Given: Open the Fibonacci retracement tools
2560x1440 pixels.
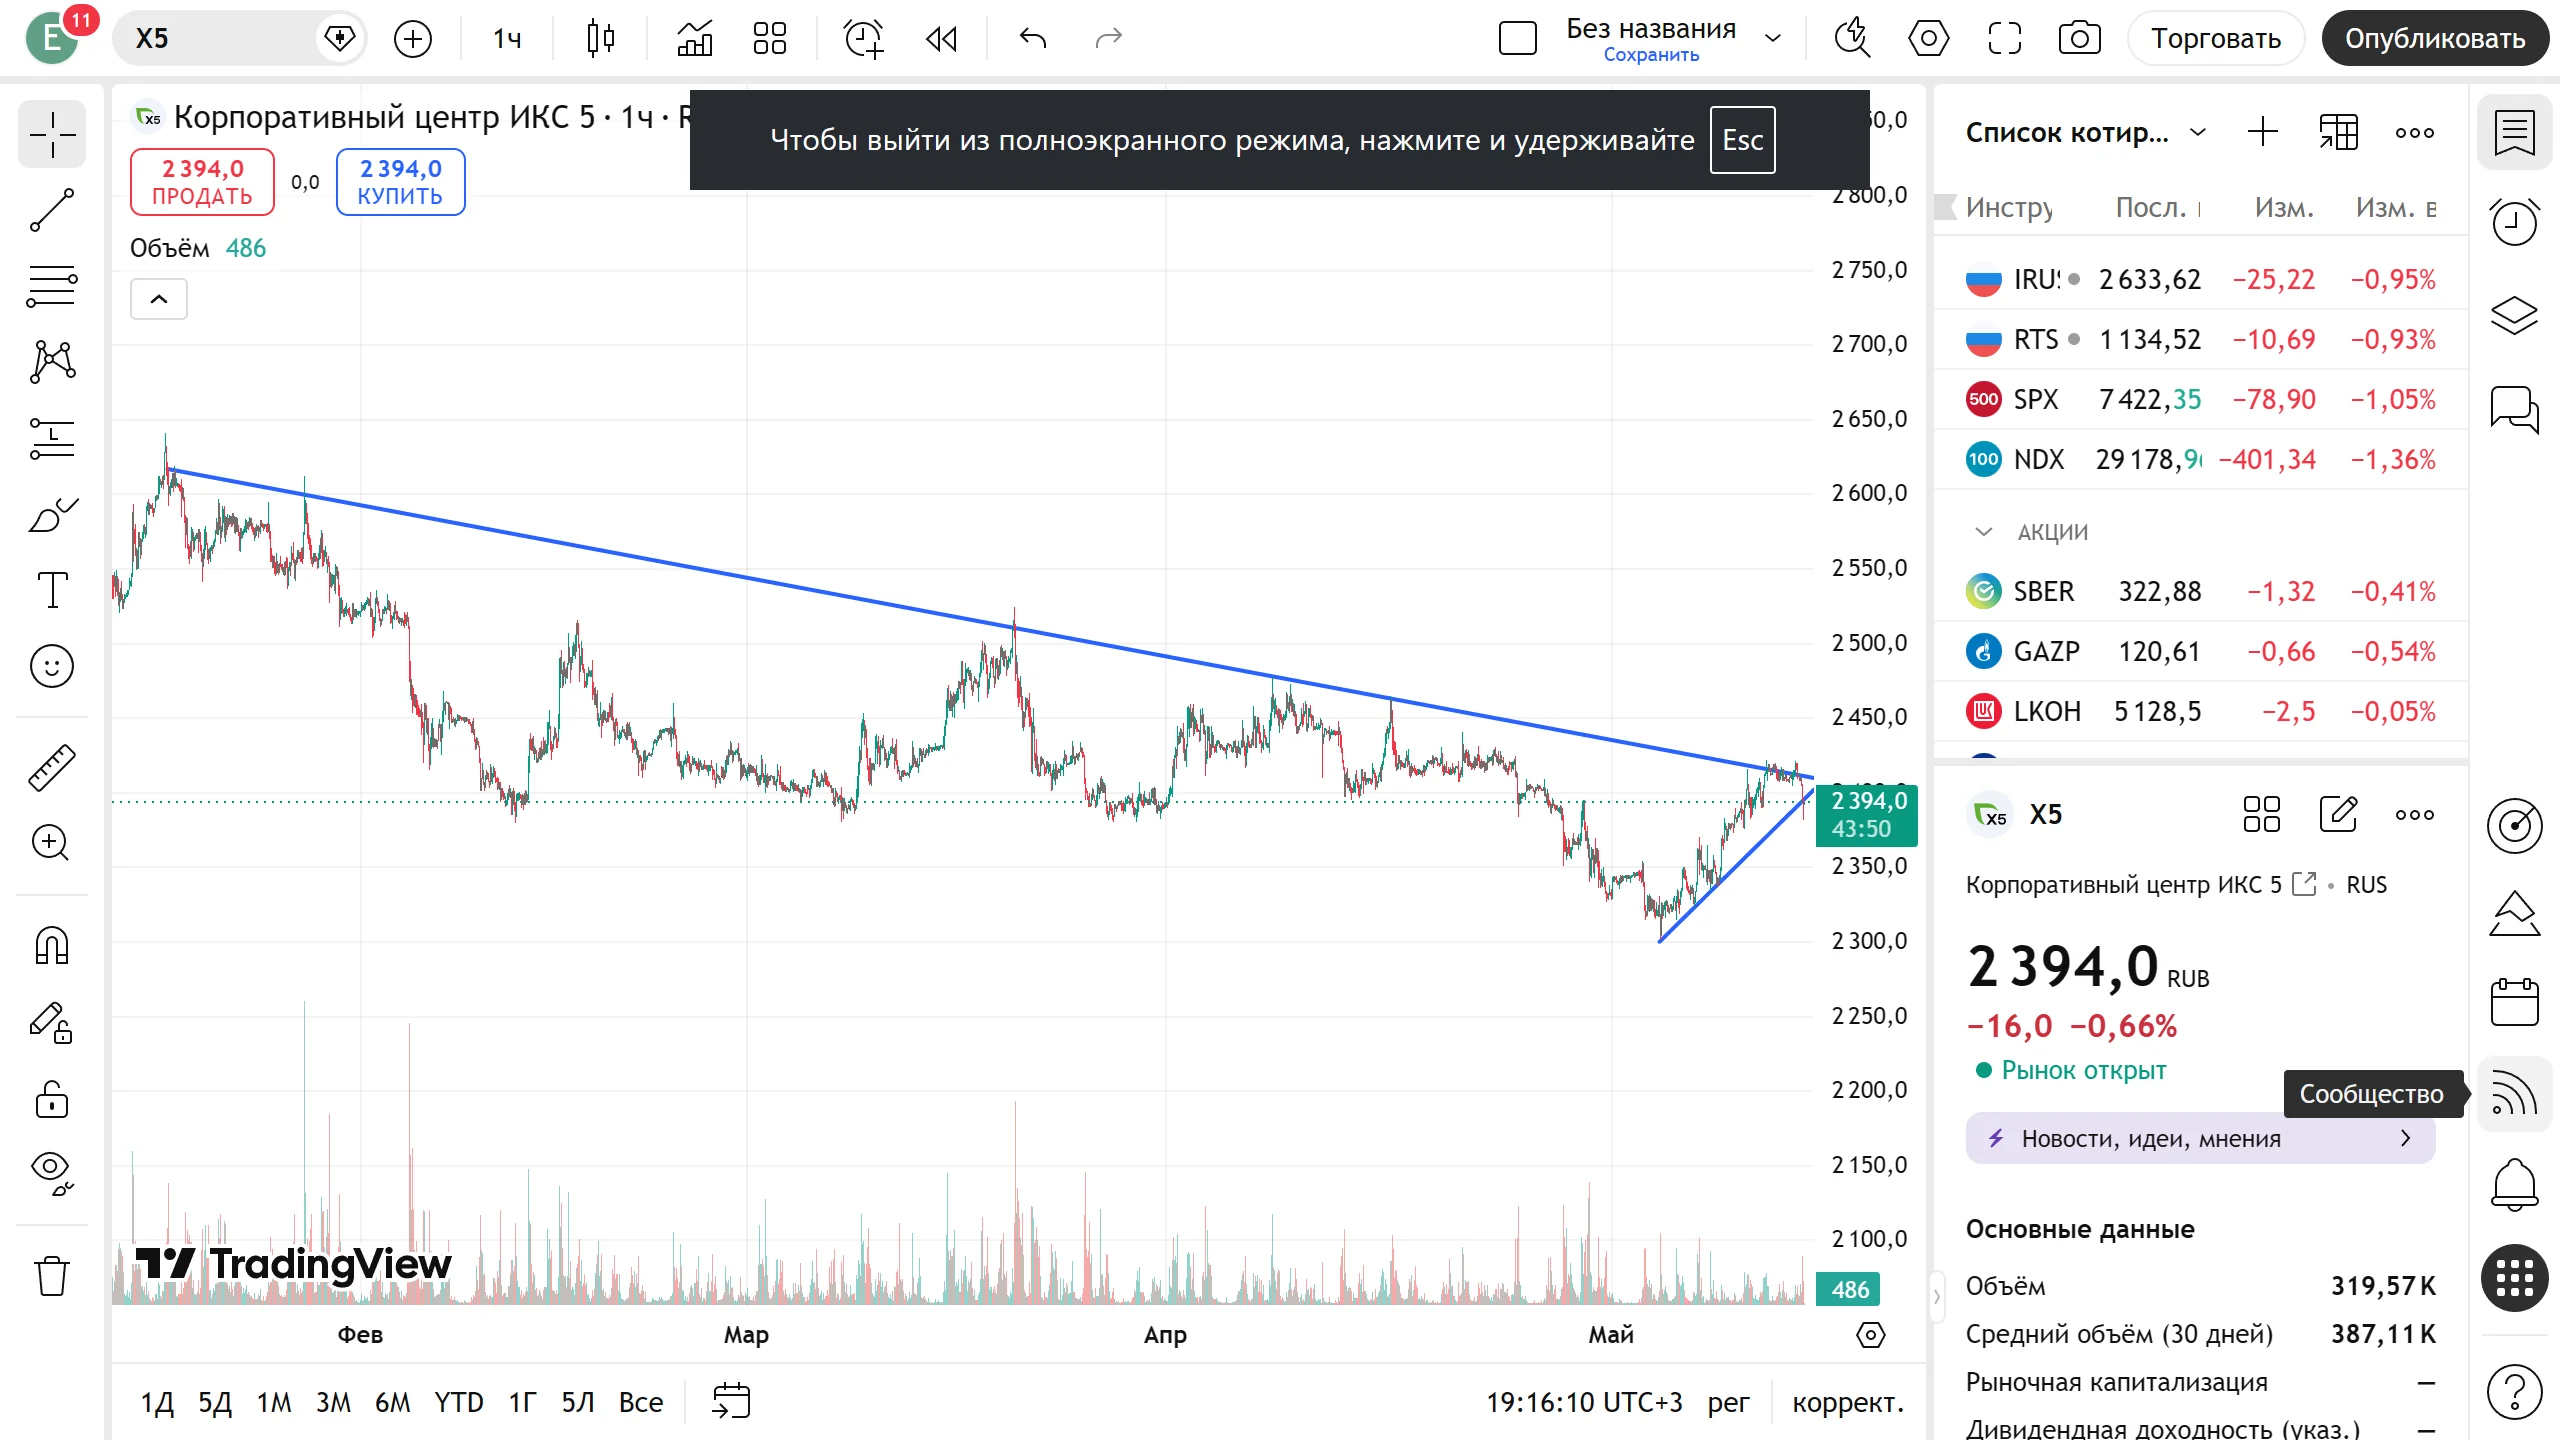Looking at the screenshot, I should pos(52,286).
